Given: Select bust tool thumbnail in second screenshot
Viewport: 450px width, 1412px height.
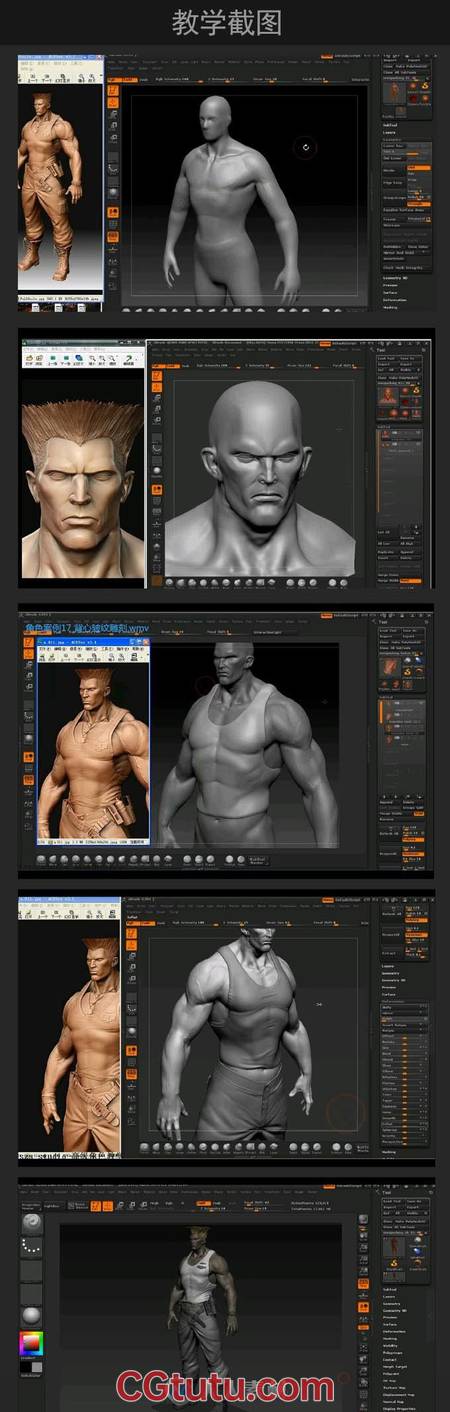Looking at the screenshot, I should 388,396.
